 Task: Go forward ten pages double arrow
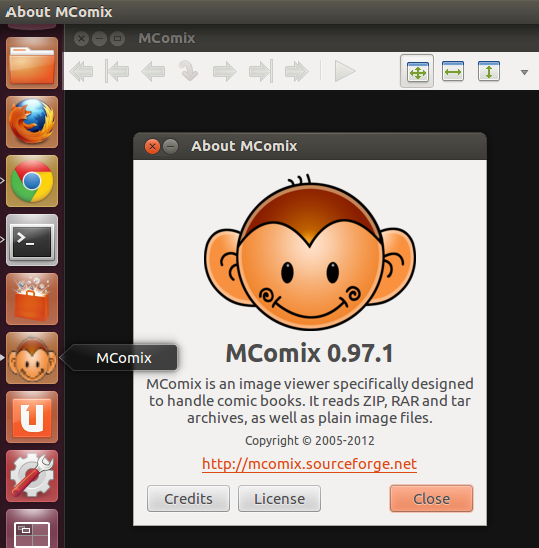[297, 71]
